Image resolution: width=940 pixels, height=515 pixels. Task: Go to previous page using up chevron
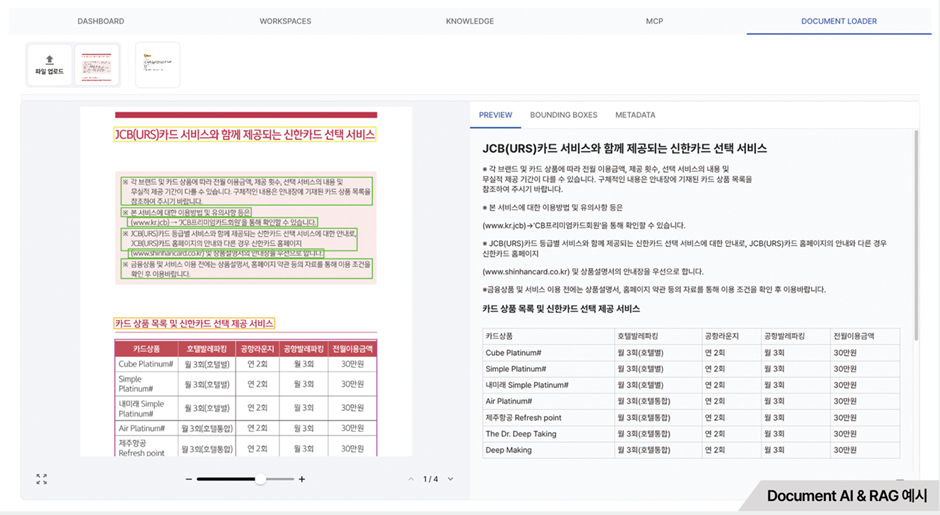pos(410,479)
